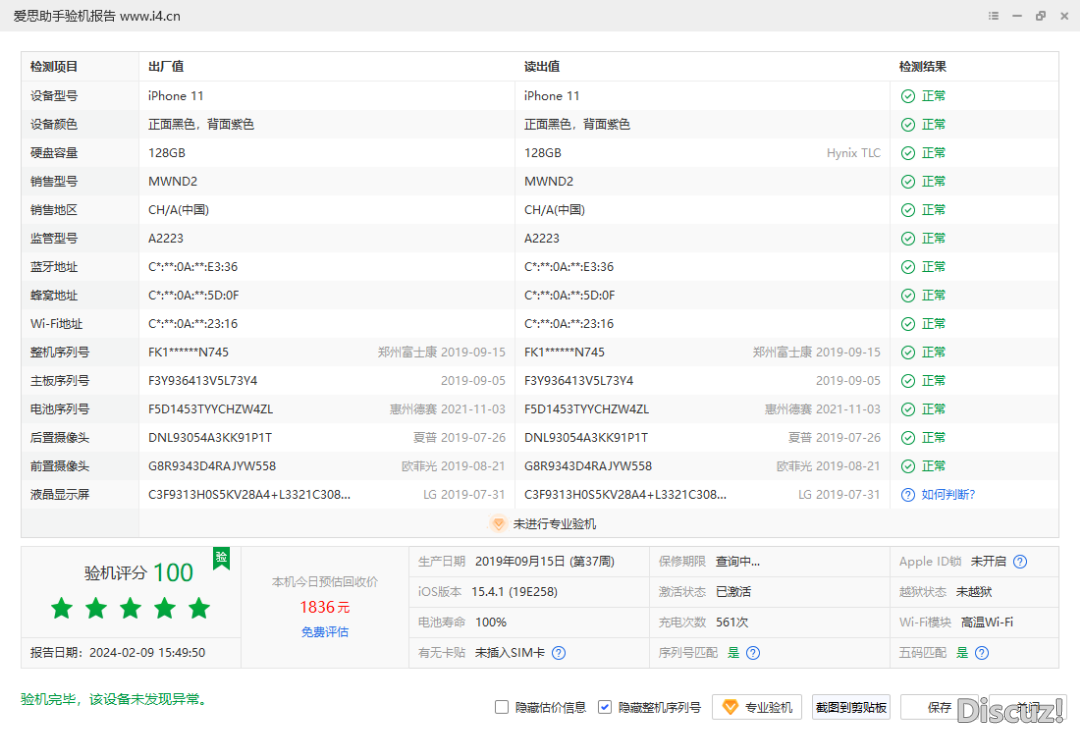The width and height of the screenshot is (1080, 735).
Task: Click the 验机完毕 status message
Action: coord(114,699)
